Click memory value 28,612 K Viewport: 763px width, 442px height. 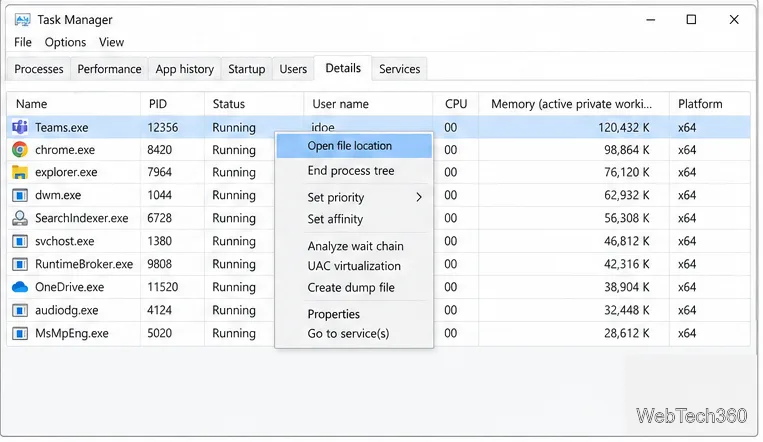pos(627,333)
